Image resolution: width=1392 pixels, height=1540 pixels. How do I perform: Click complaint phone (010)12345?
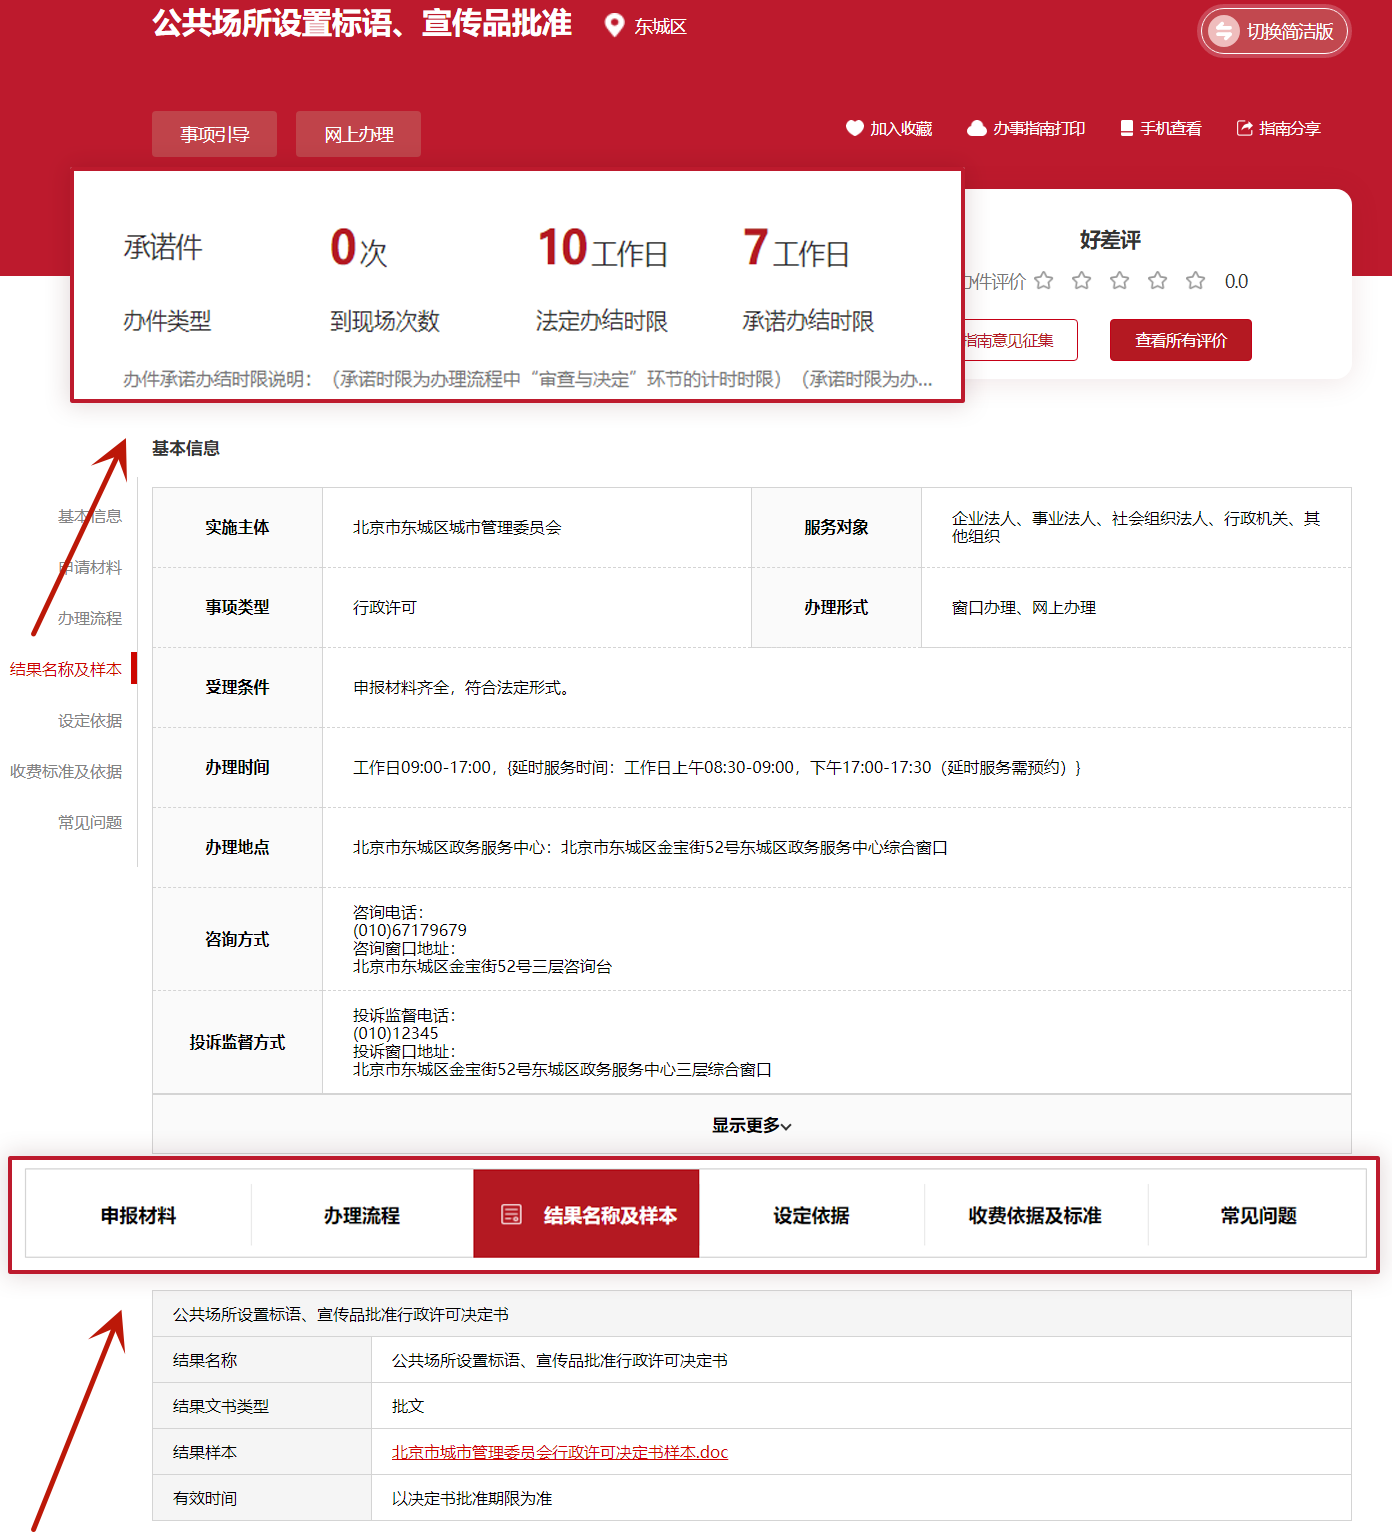pos(396,1033)
